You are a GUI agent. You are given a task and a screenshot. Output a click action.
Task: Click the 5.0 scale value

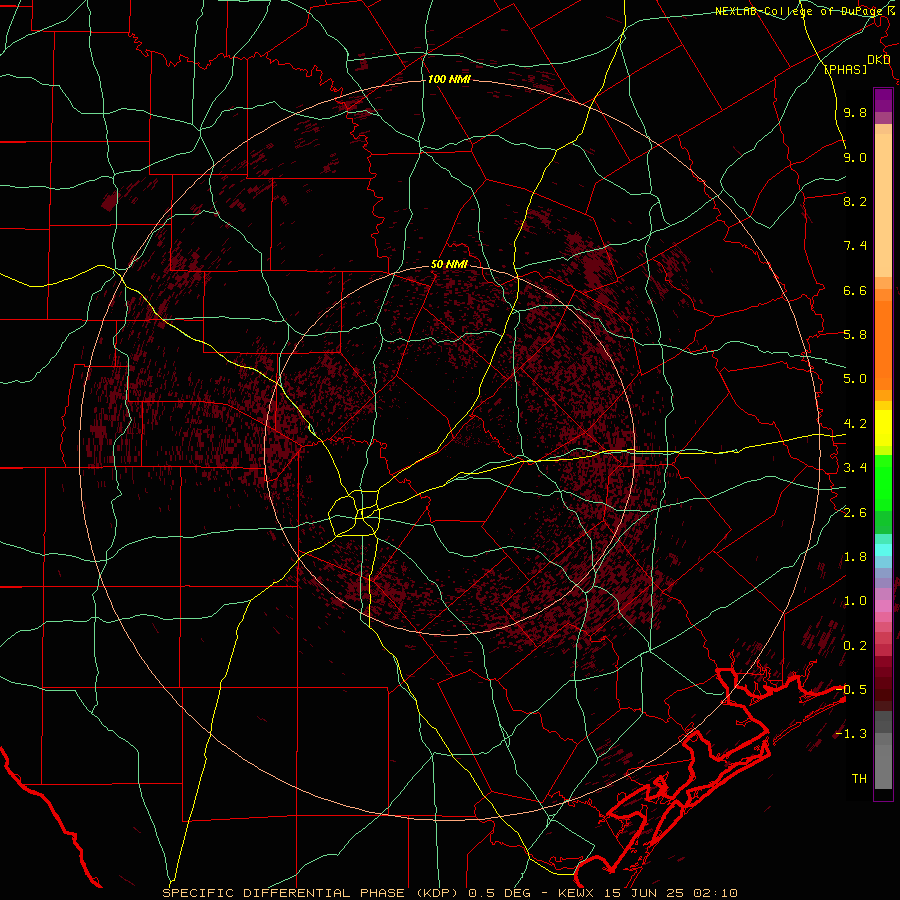(855, 379)
